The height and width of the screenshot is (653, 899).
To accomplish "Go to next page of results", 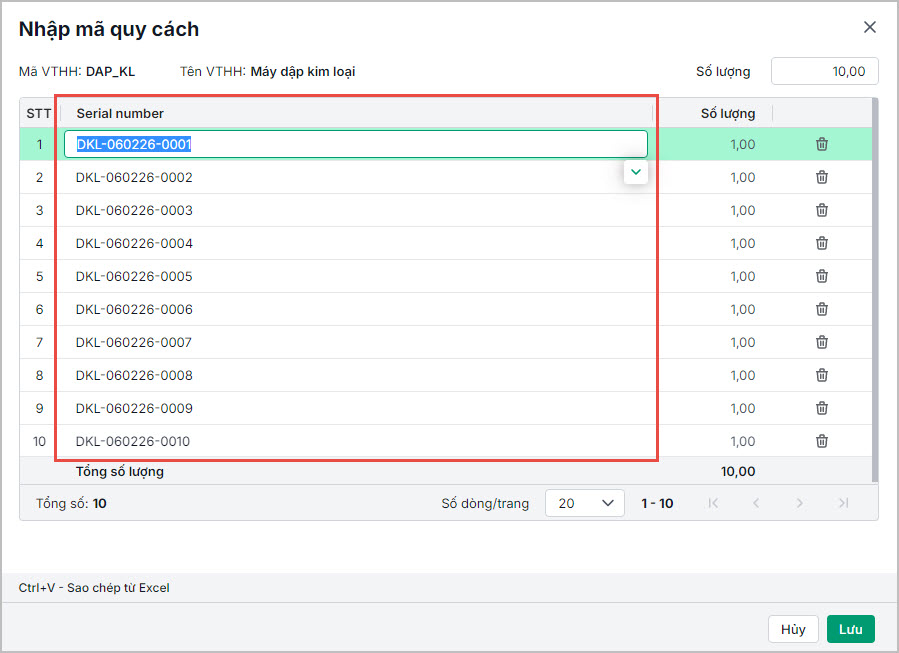I will point(799,503).
